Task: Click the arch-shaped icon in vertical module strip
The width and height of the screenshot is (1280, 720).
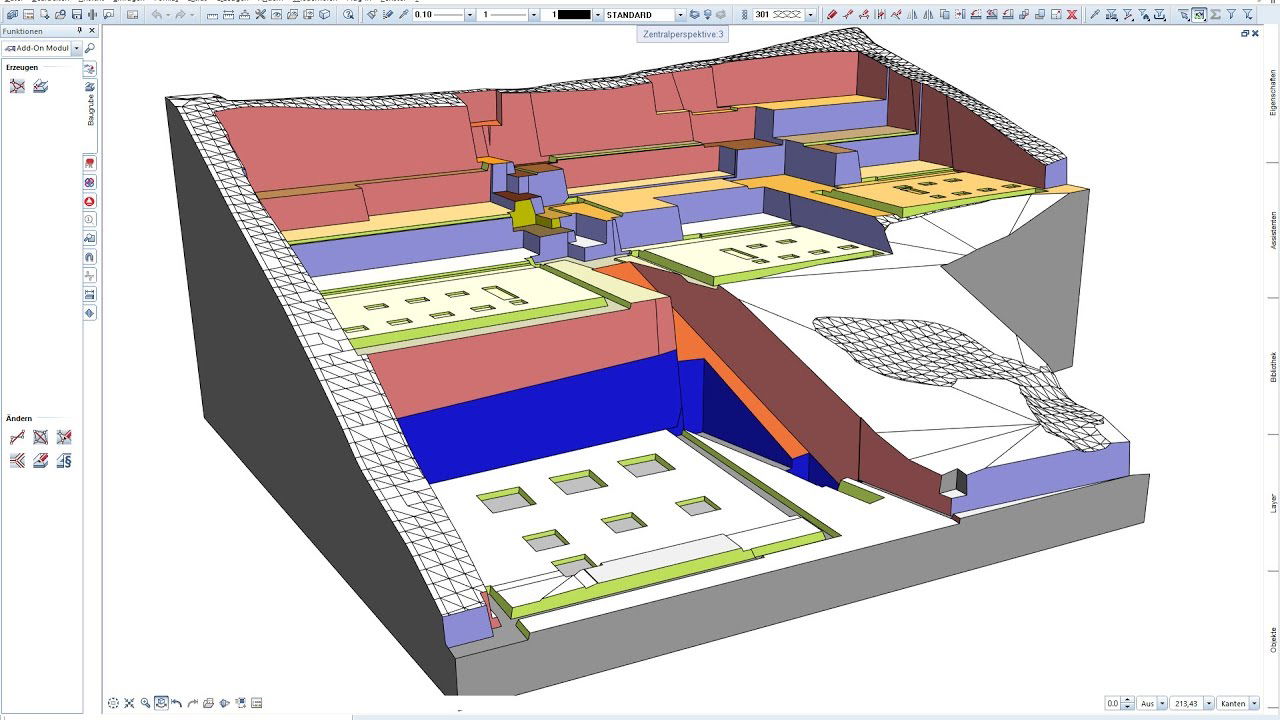Action: point(90,257)
